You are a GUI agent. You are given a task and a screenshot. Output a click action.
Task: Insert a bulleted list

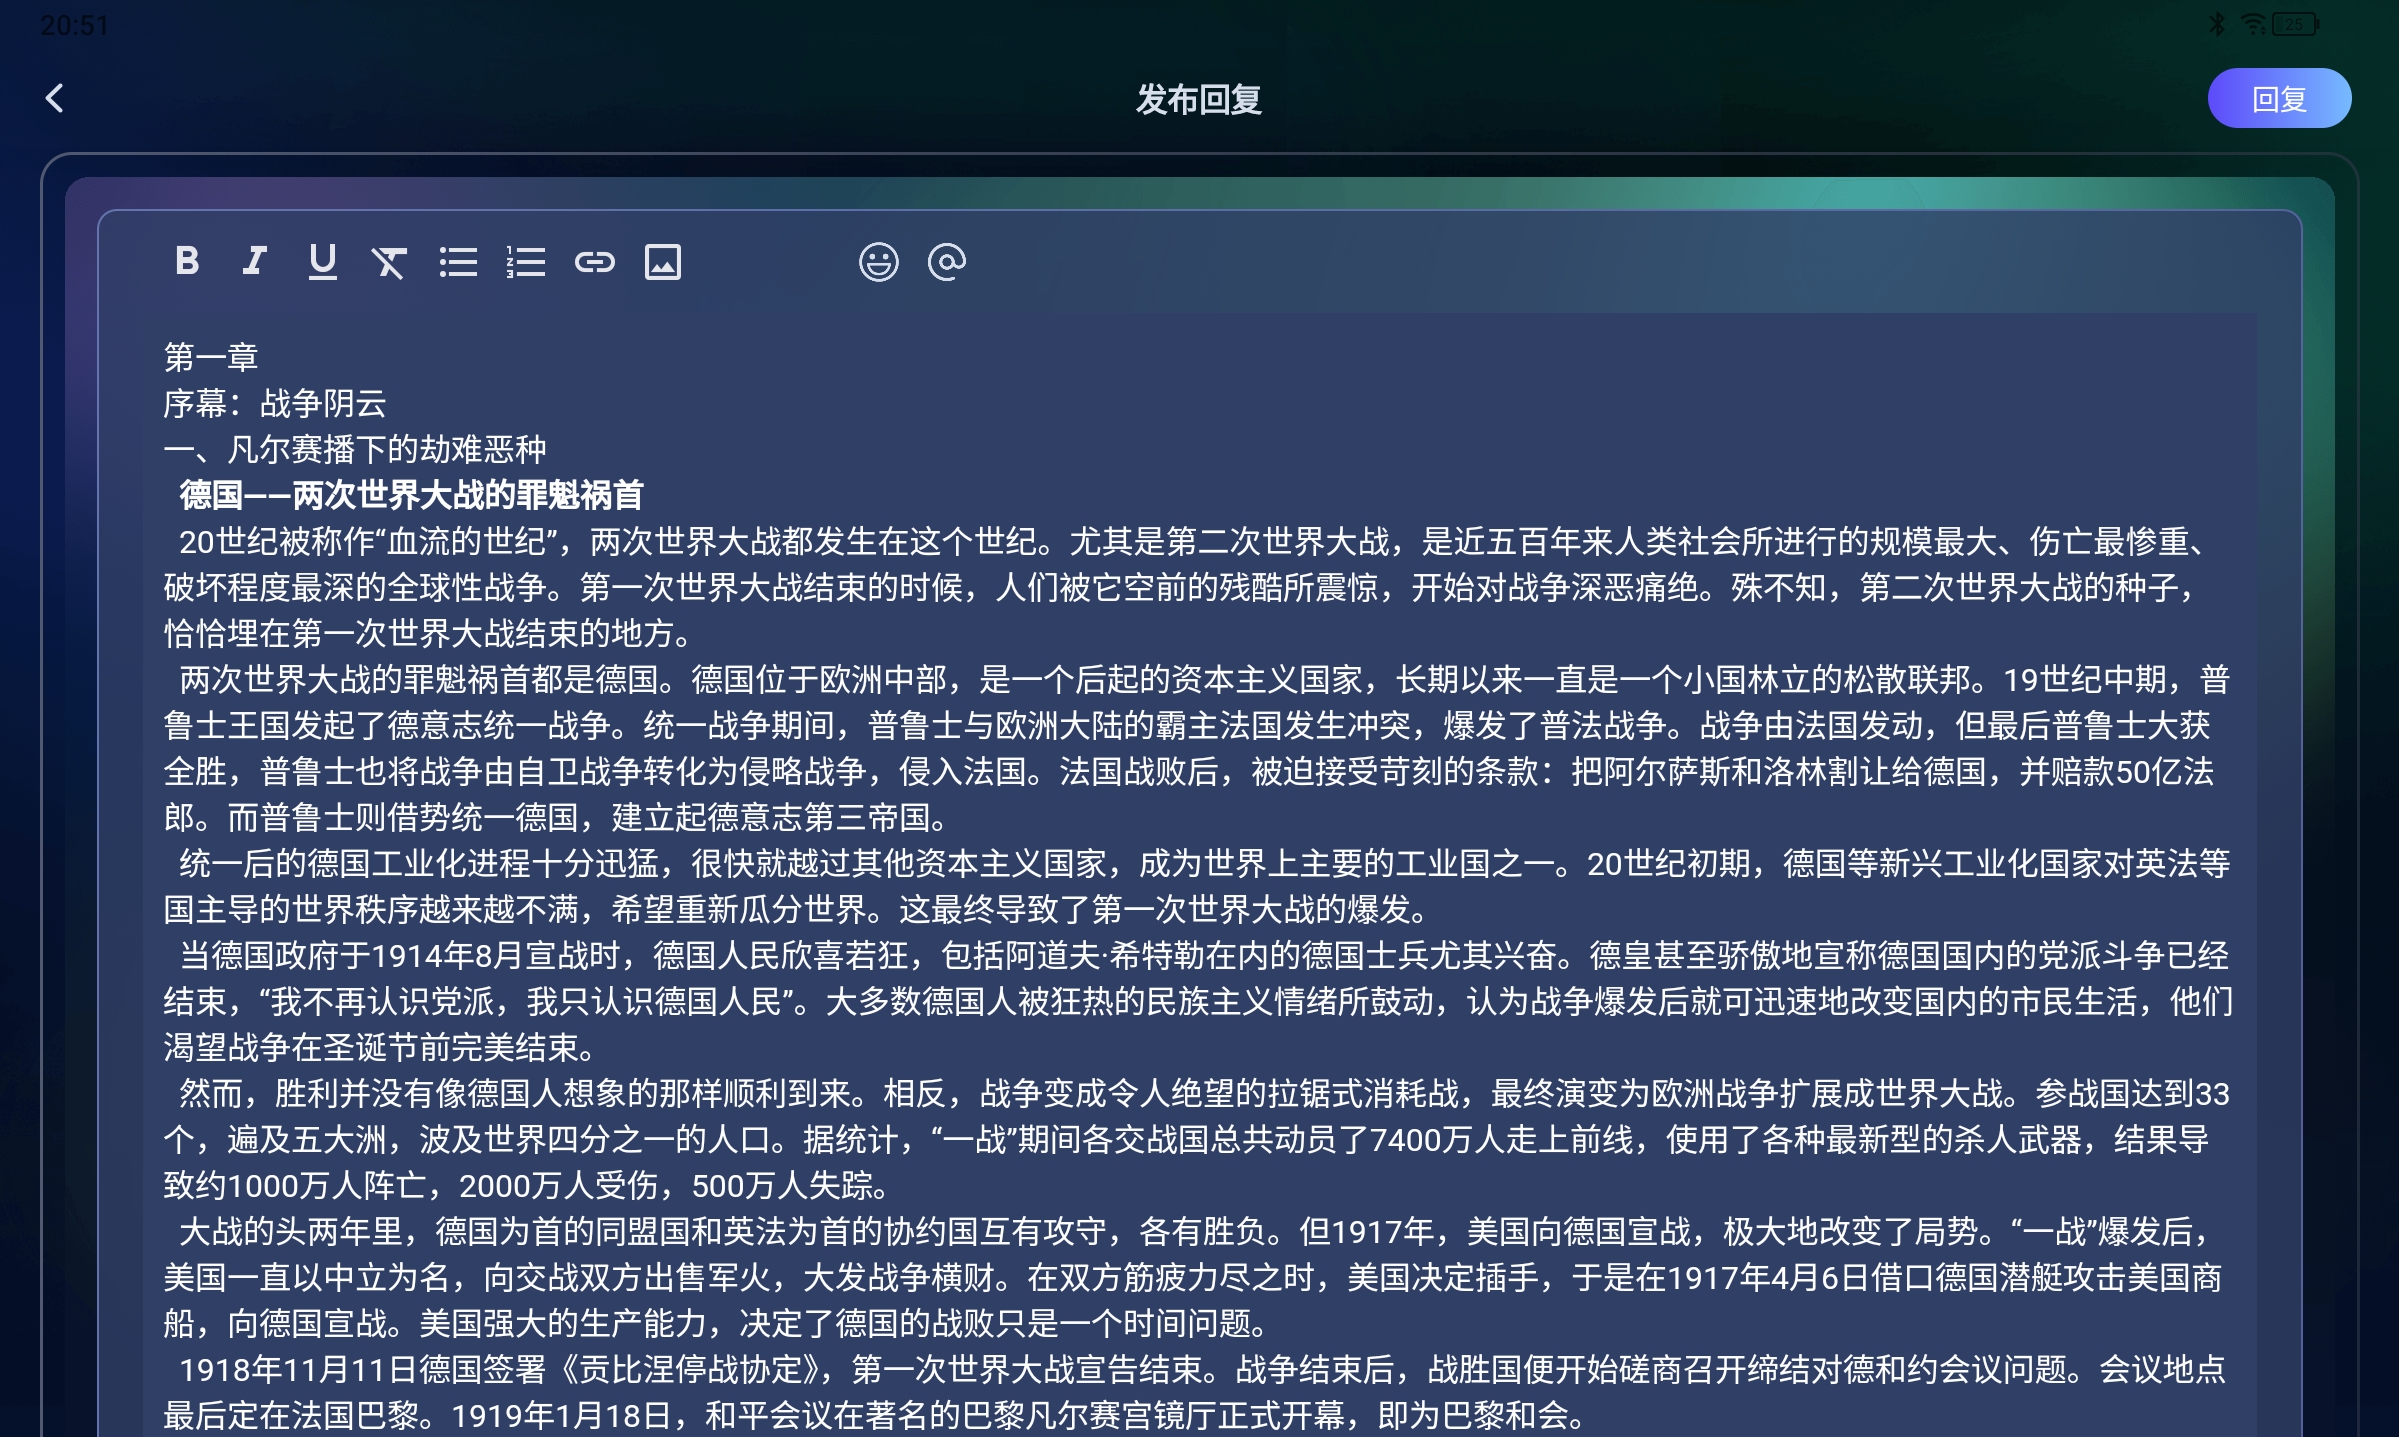coord(459,262)
